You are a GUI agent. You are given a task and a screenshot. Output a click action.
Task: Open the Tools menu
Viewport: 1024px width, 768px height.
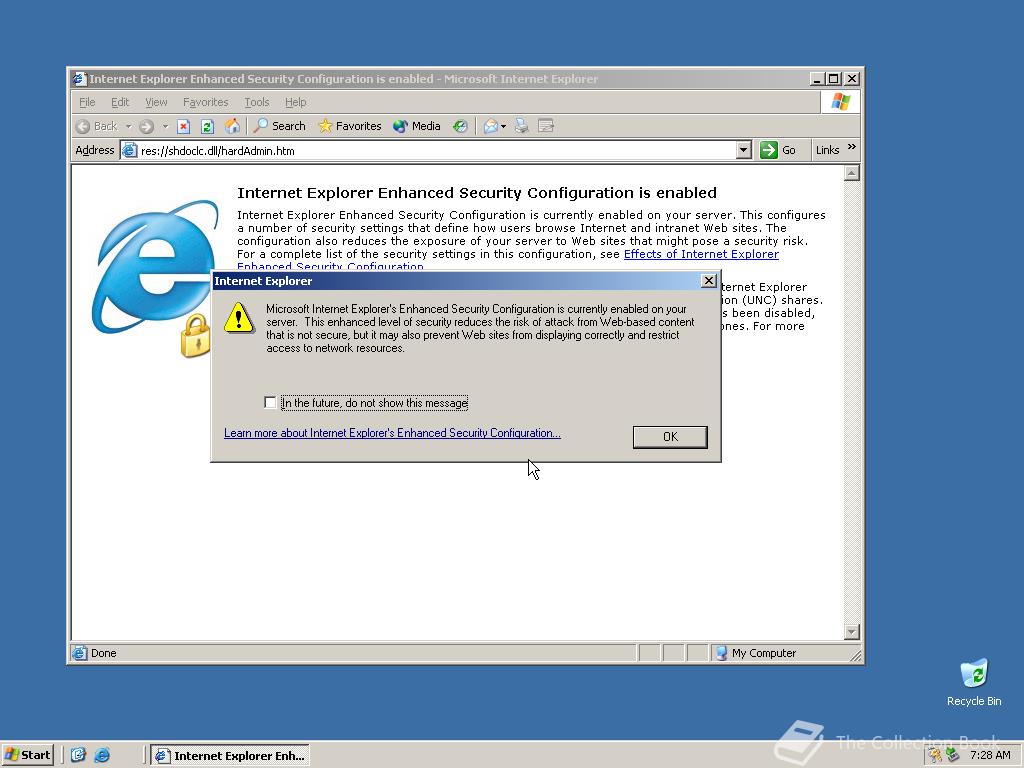click(257, 103)
